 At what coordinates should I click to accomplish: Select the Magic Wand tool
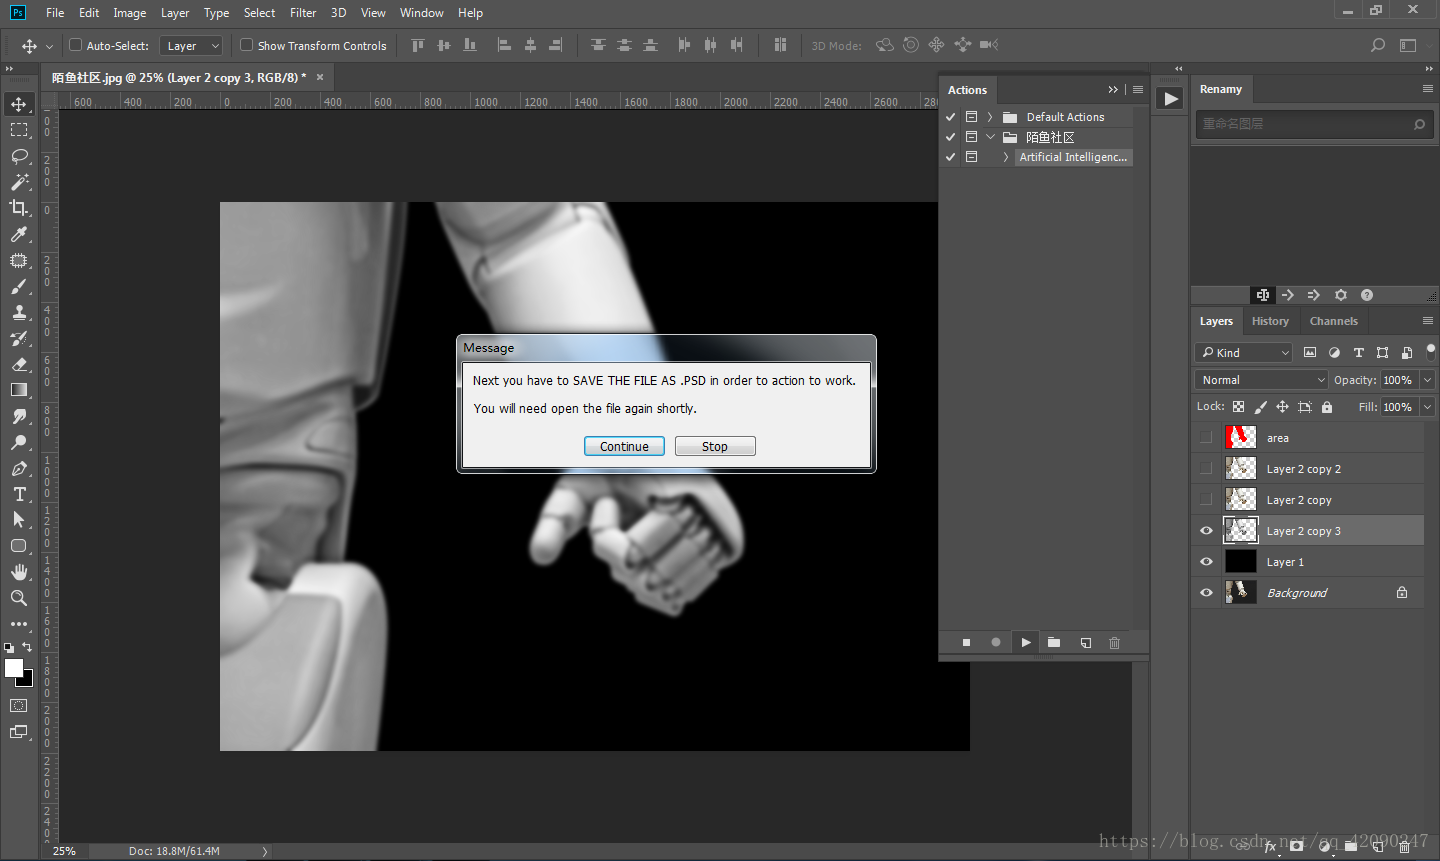19,182
